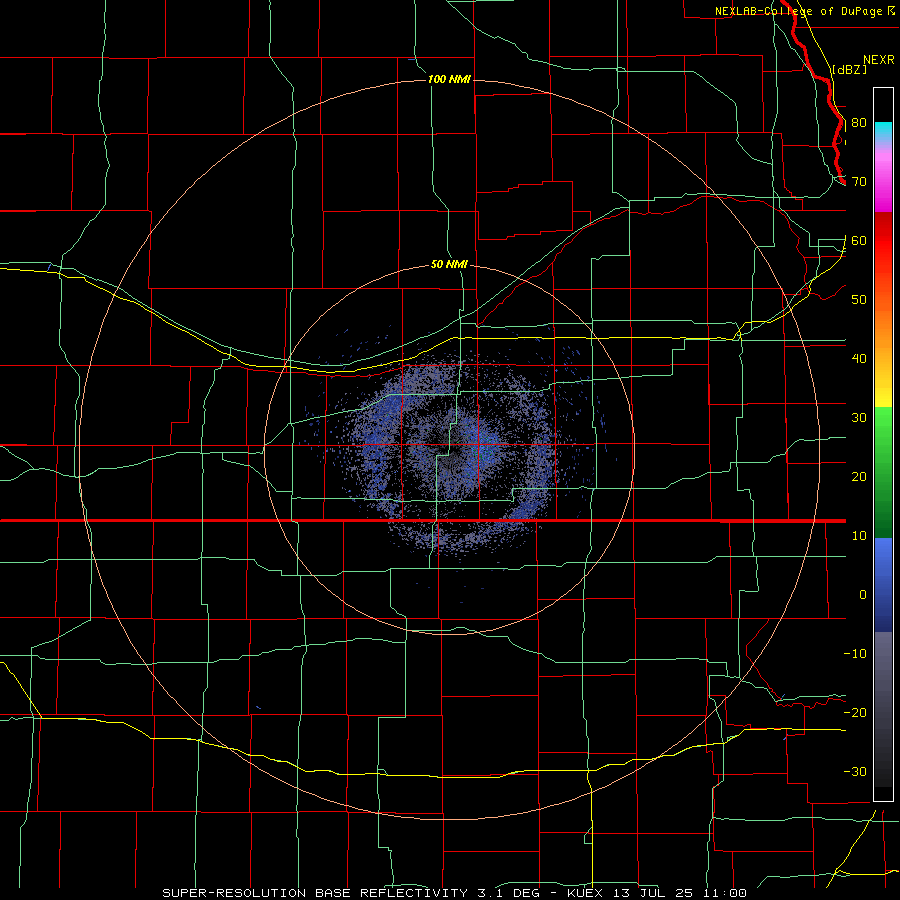The width and height of the screenshot is (900, 900).
Task: Click the 0 value on dBZ scale
Action: click(x=863, y=595)
